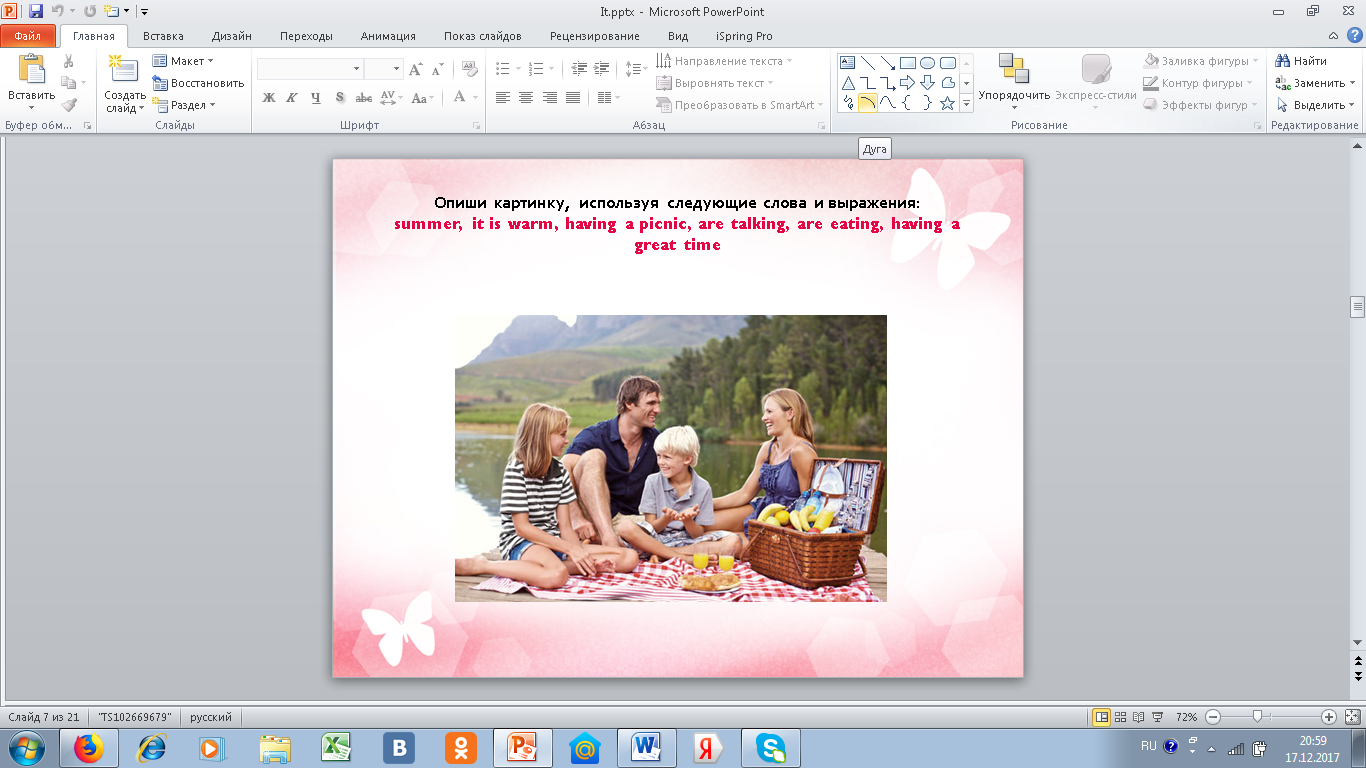Select the Down Arrow block shape
Screen dimensions: 1366x768
click(x=928, y=83)
